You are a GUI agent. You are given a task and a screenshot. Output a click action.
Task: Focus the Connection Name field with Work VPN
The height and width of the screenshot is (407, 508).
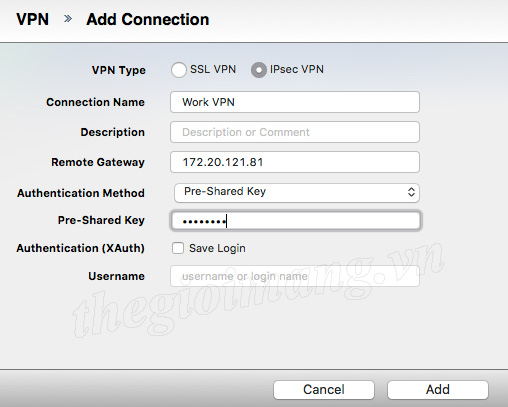(295, 102)
